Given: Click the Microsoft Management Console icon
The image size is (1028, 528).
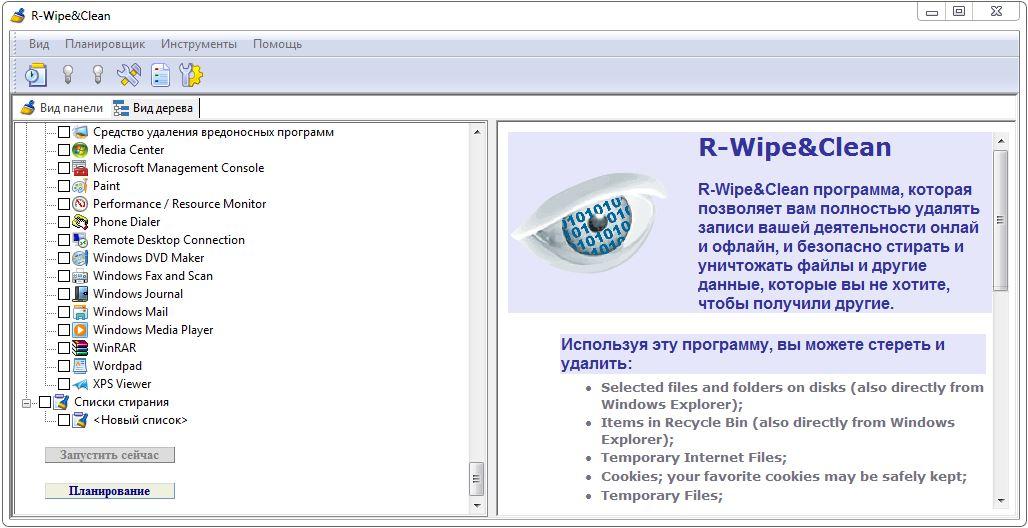Looking at the screenshot, I should click(x=80, y=168).
